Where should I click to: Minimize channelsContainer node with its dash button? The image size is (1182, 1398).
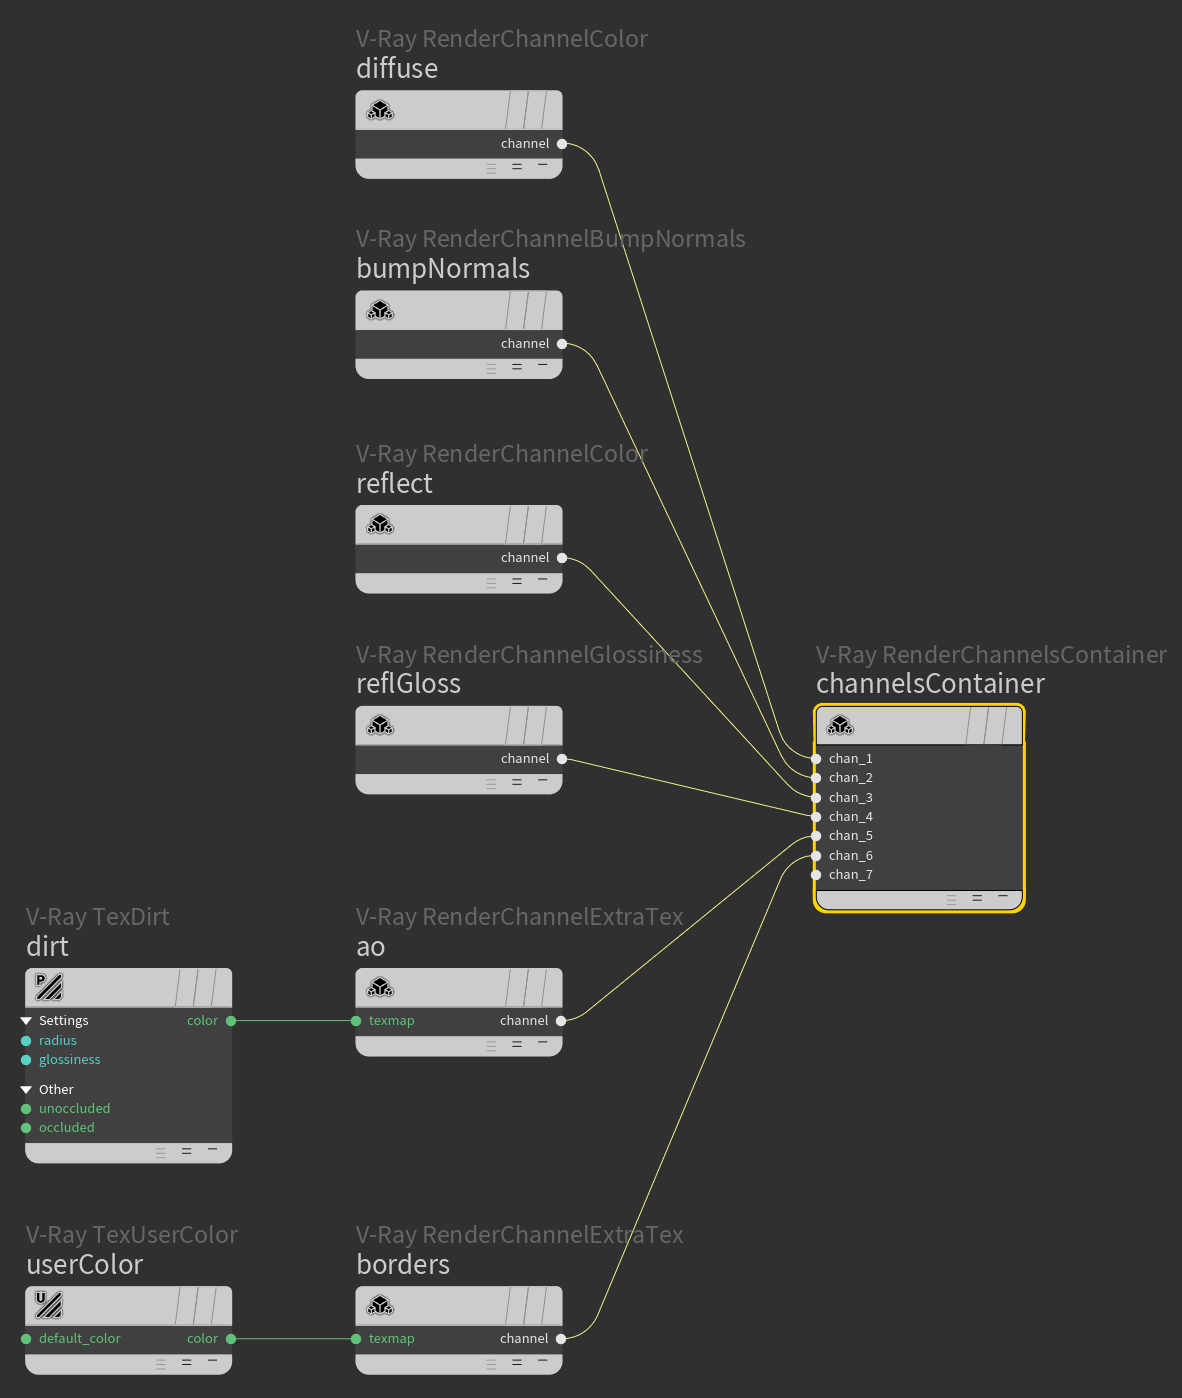(x=1003, y=896)
